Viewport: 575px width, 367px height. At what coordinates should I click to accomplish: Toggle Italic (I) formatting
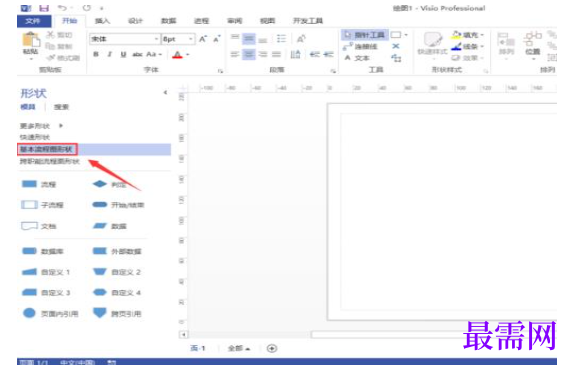click(x=109, y=54)
